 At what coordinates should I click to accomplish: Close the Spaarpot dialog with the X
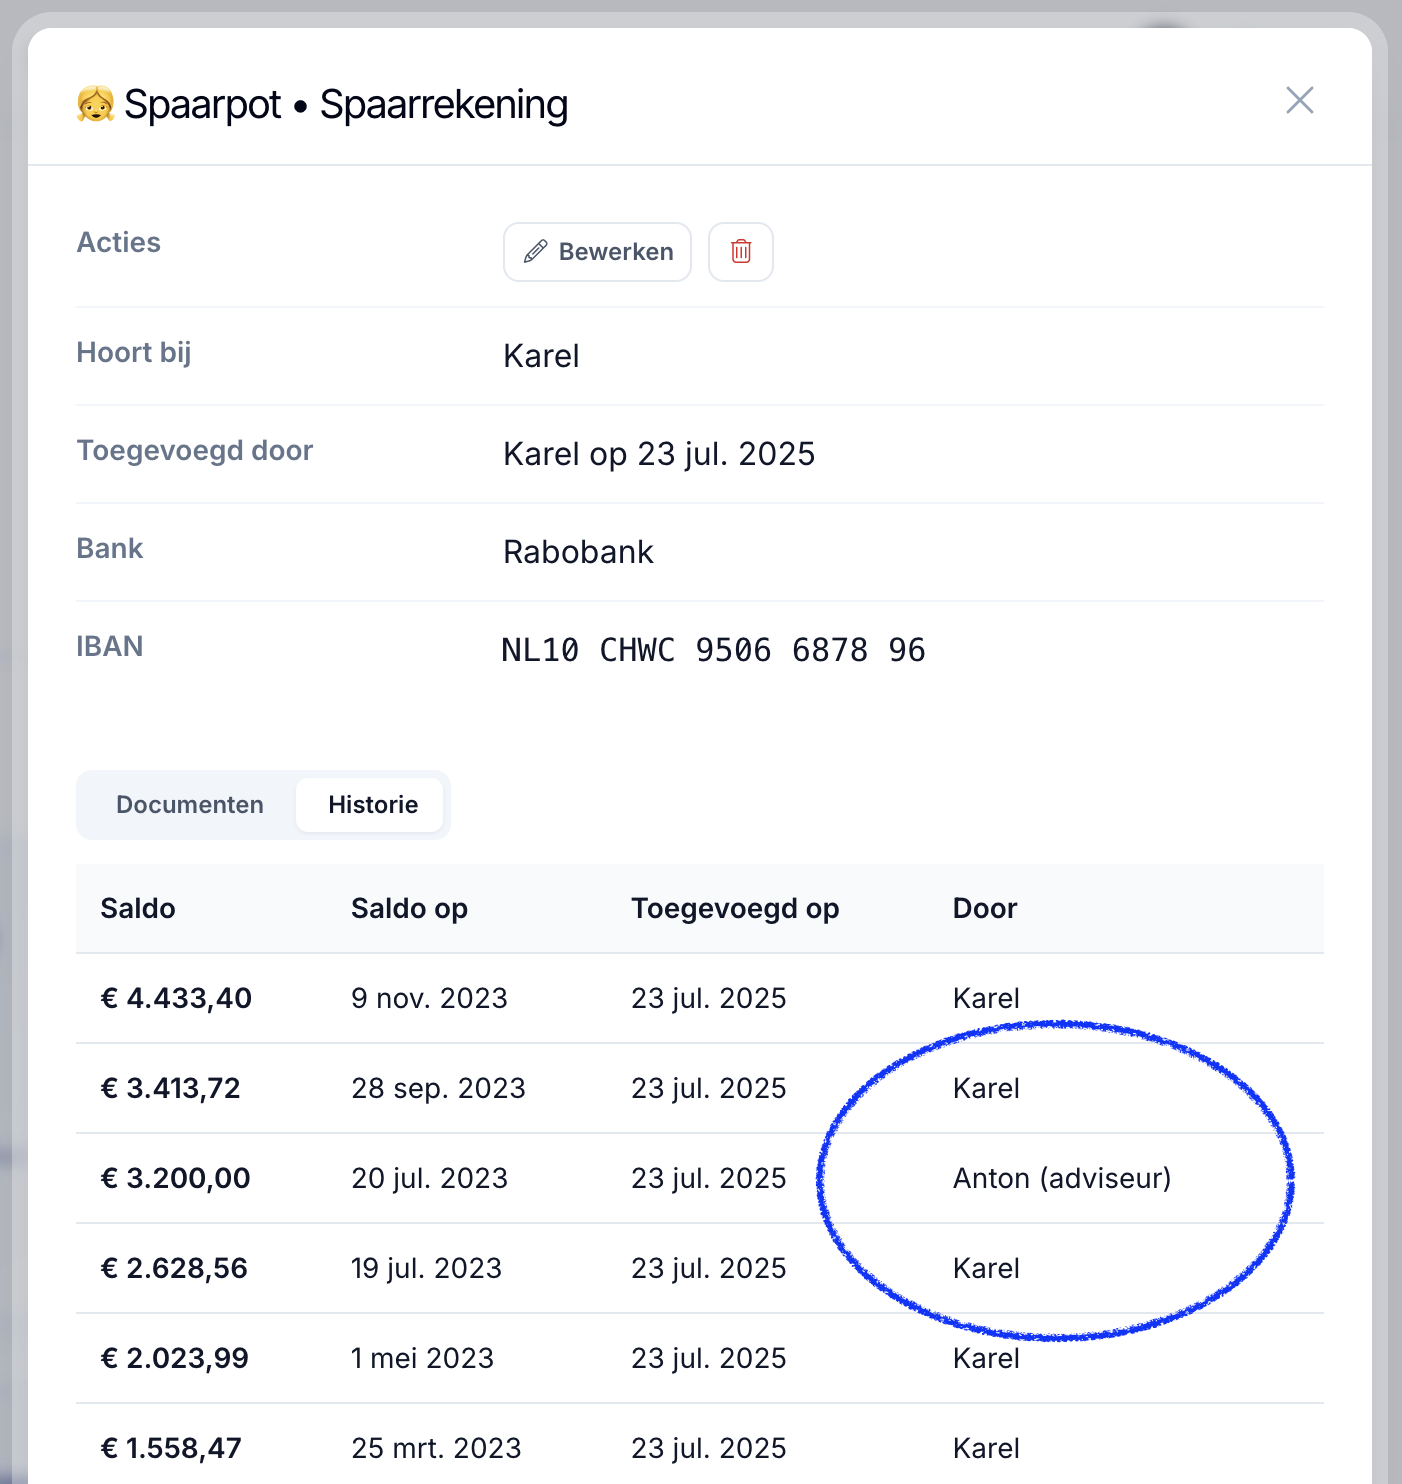[1299, 100]
